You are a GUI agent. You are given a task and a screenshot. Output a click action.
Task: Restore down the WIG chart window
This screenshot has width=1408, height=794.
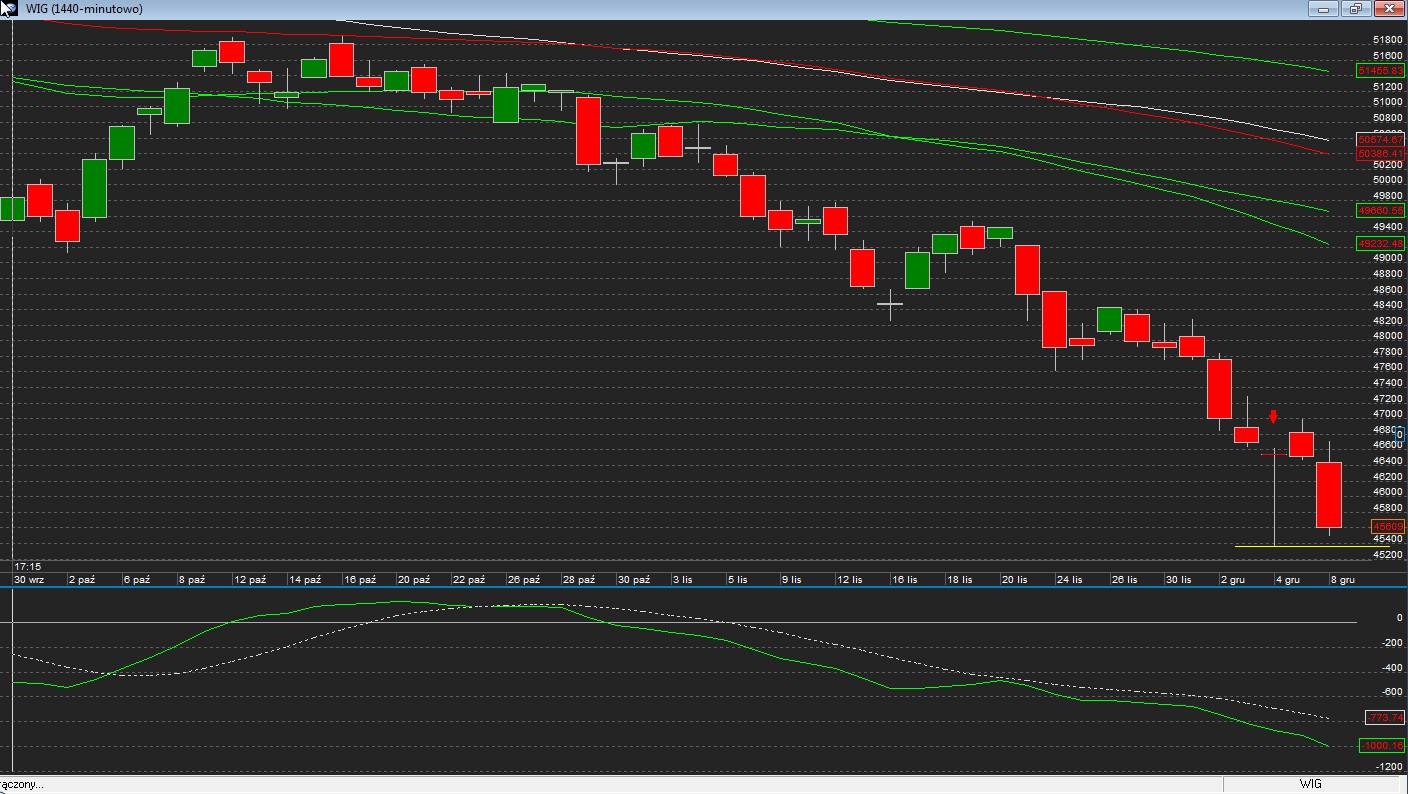click(1356, 9)
